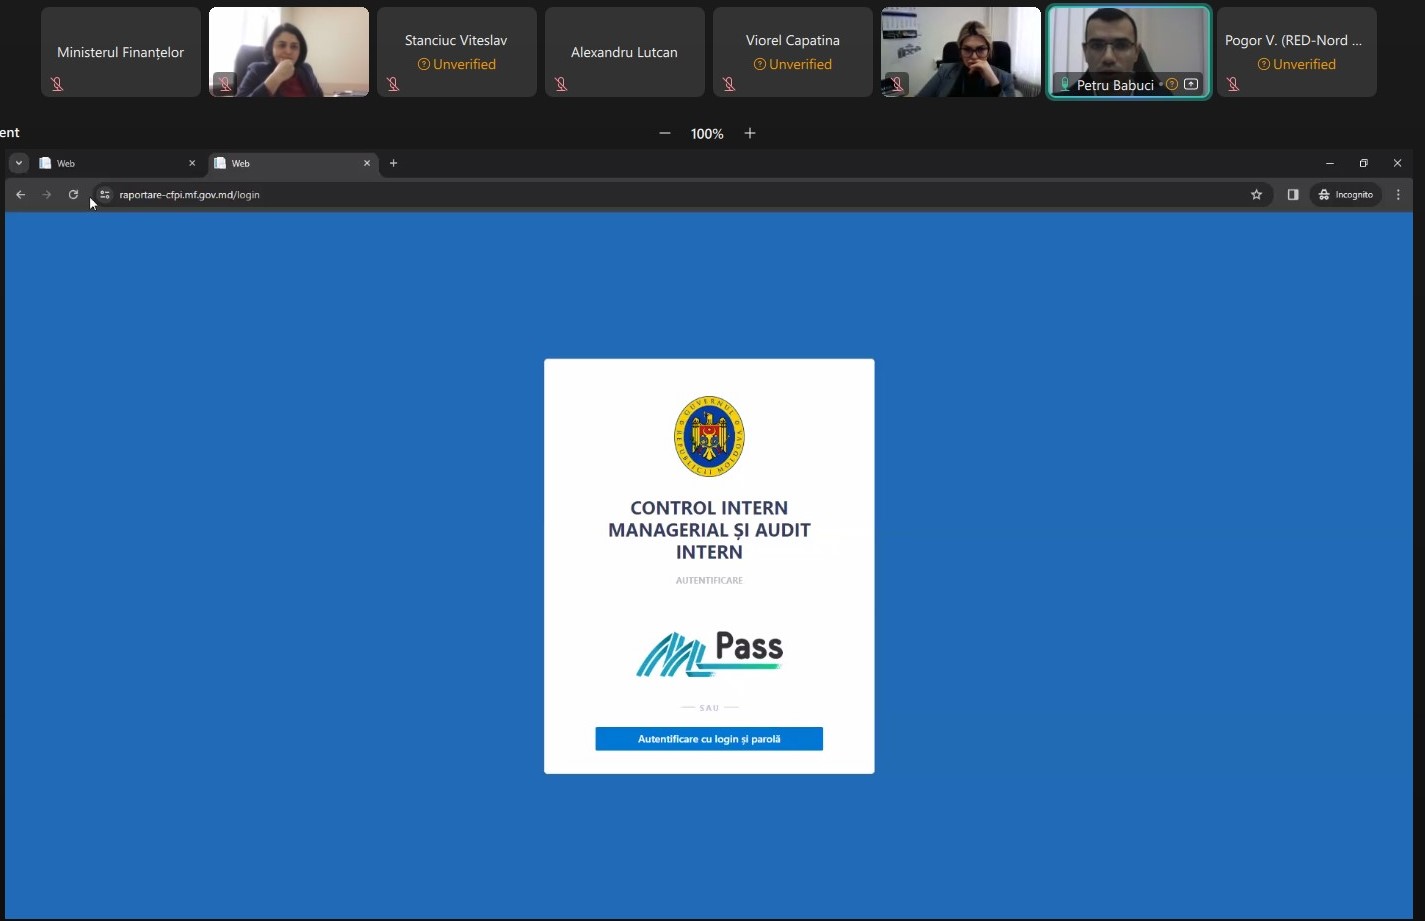Switch to the first Web tab
The width and height of the screenshot is (1425, 921).
point(118,163)
